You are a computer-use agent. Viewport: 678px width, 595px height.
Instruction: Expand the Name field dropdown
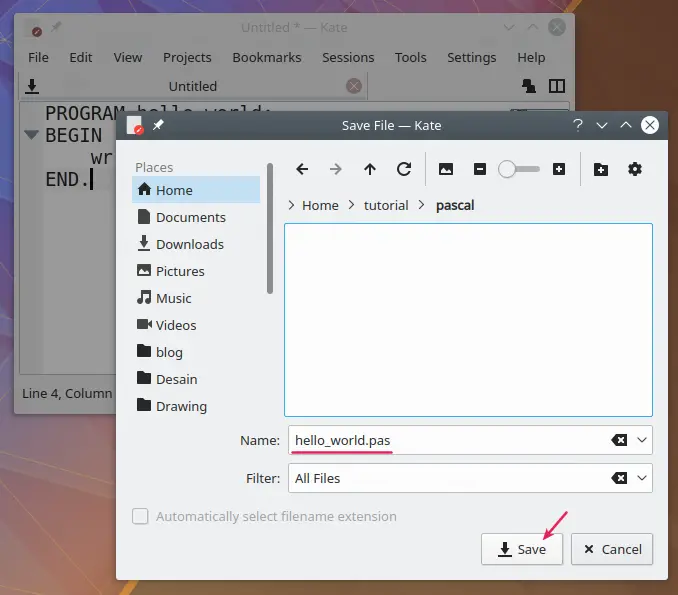[642, 440]
